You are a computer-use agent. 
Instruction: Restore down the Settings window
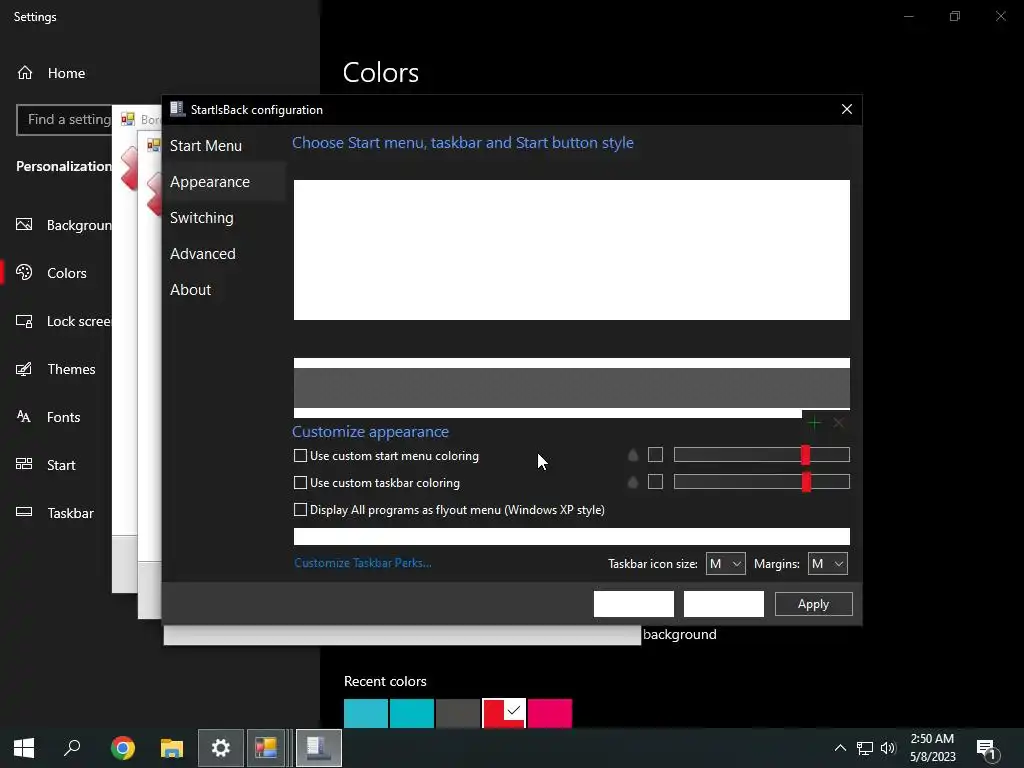point(955,16)
